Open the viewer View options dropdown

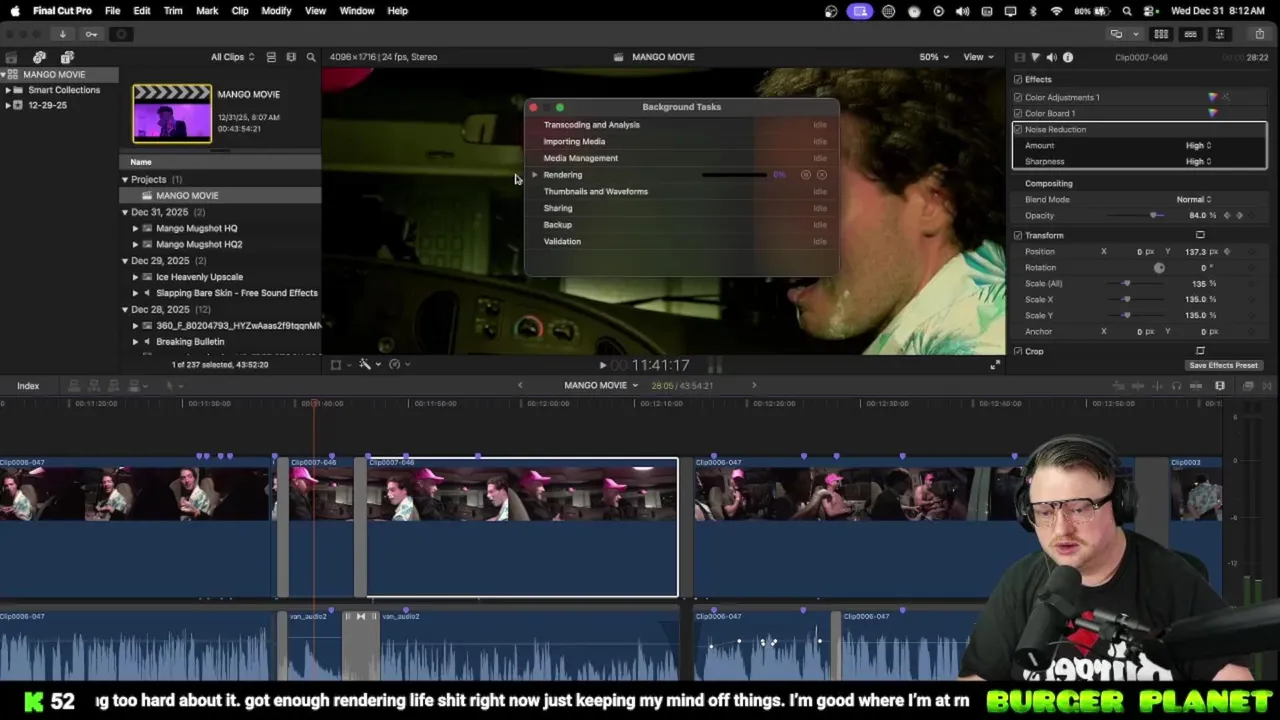[x=977, y=57]
